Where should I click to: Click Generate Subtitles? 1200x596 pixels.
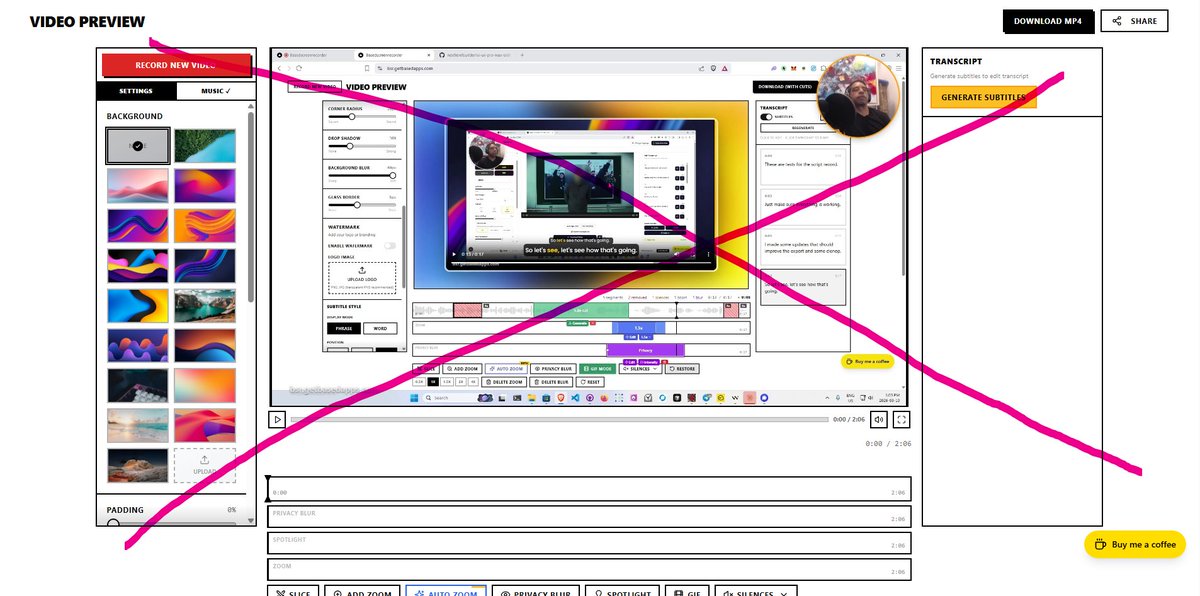[983, 97]
